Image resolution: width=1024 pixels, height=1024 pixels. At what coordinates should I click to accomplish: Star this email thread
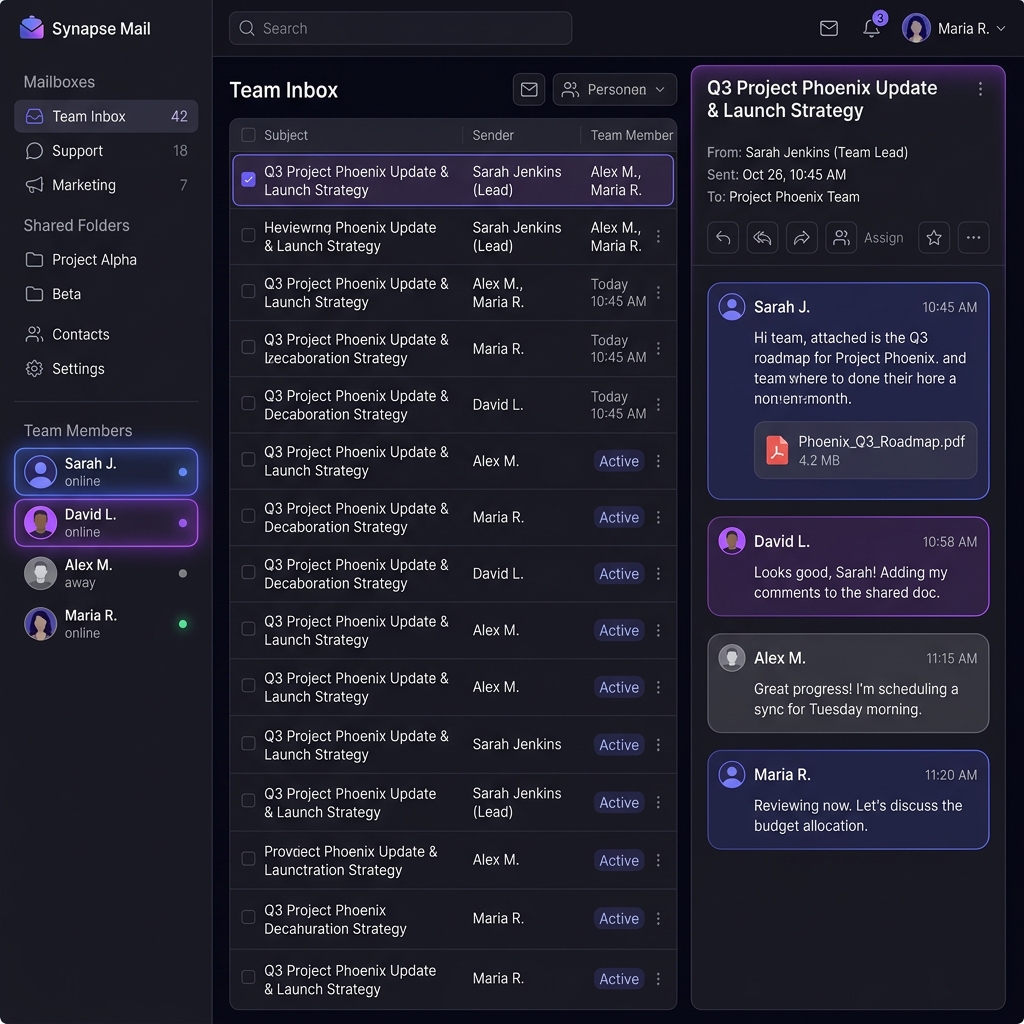point(934,238)
